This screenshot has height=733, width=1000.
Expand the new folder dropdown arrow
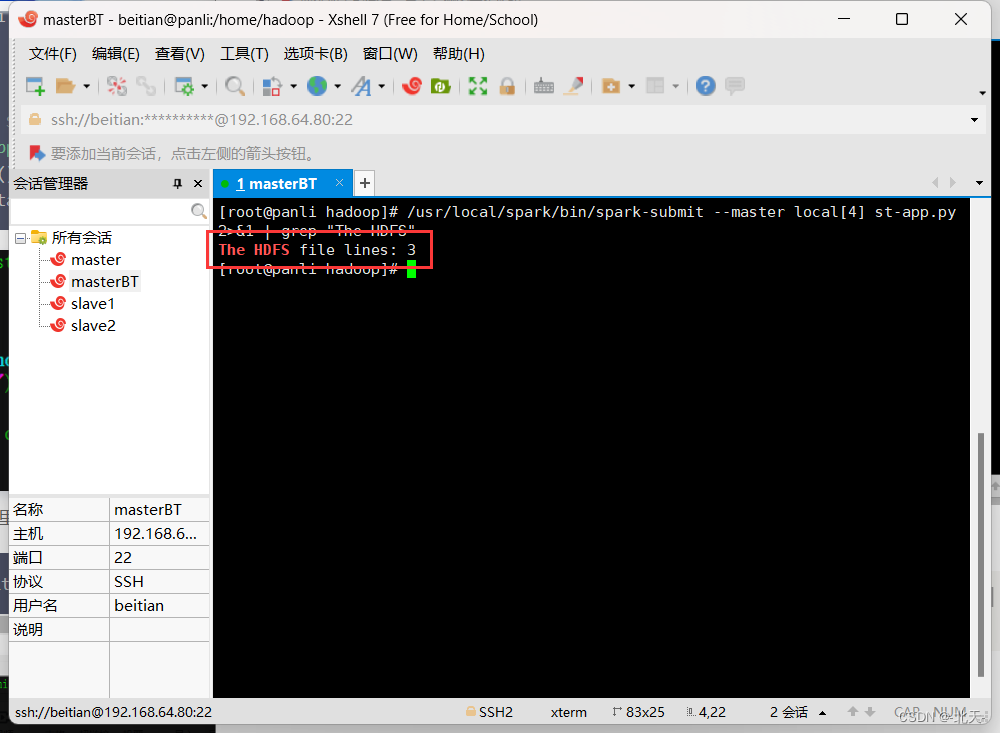coord(631,86)
